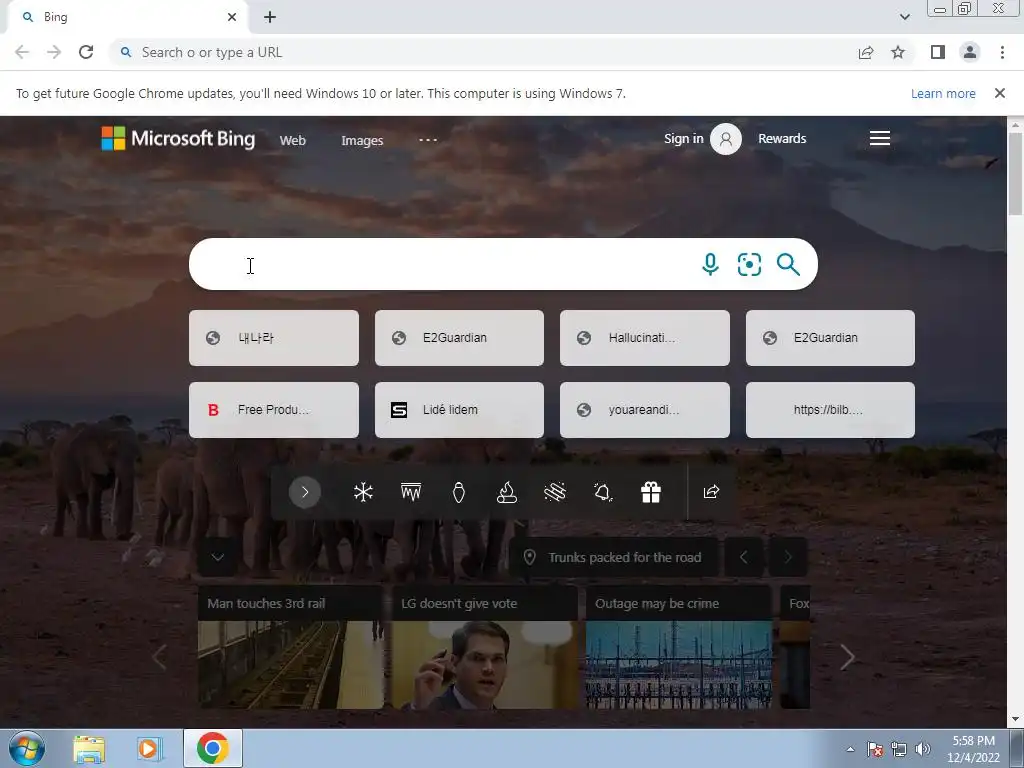The width and height of the screenshot is (1024, 768).
Task: Click the icicles icon in holiday bar
Action: [x=411, y=492]
